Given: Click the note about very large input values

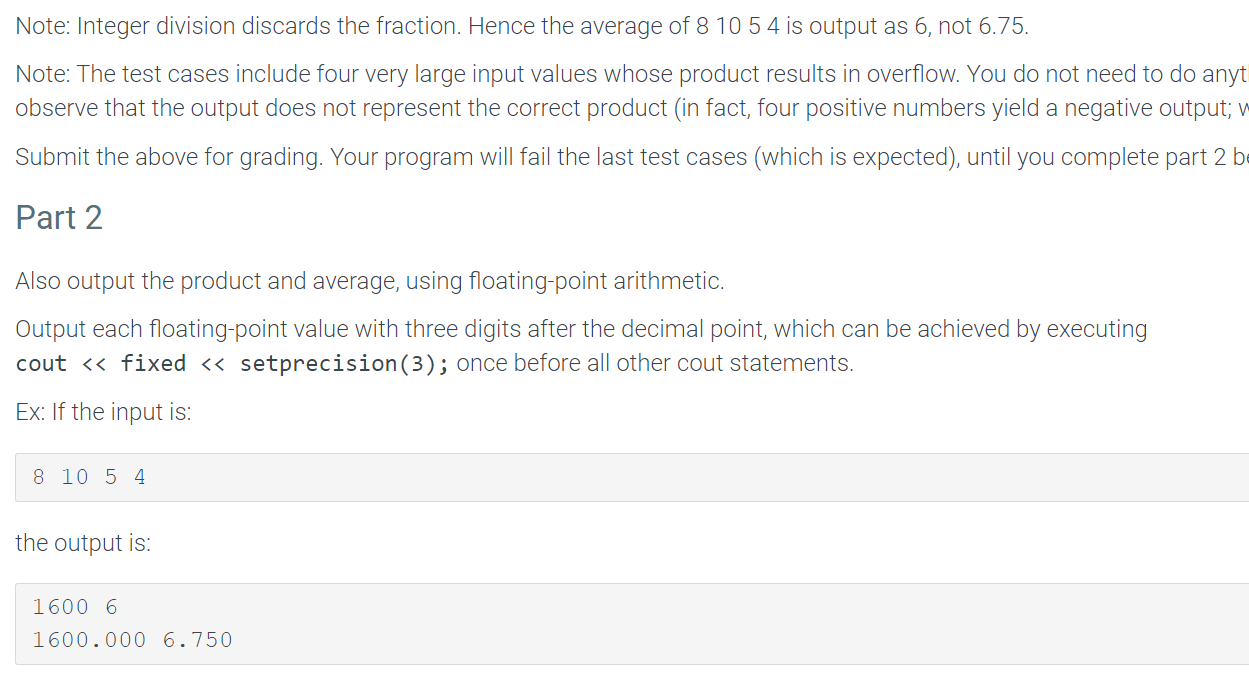Looking at the screenshot, I should pos(632,91).
